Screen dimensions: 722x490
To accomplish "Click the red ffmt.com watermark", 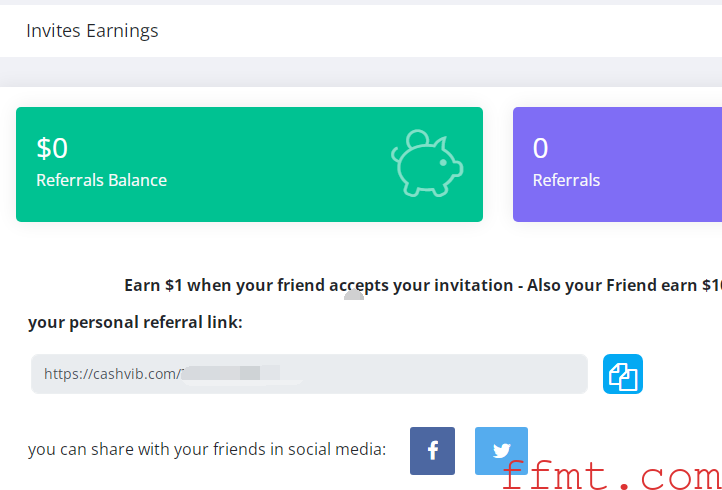I will (611, 474).
